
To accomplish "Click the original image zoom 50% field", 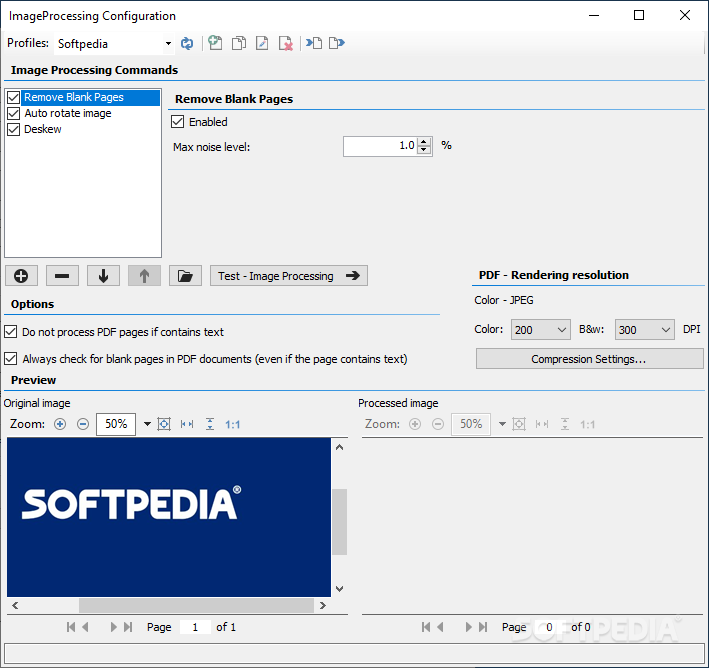I will click(116, 424).
